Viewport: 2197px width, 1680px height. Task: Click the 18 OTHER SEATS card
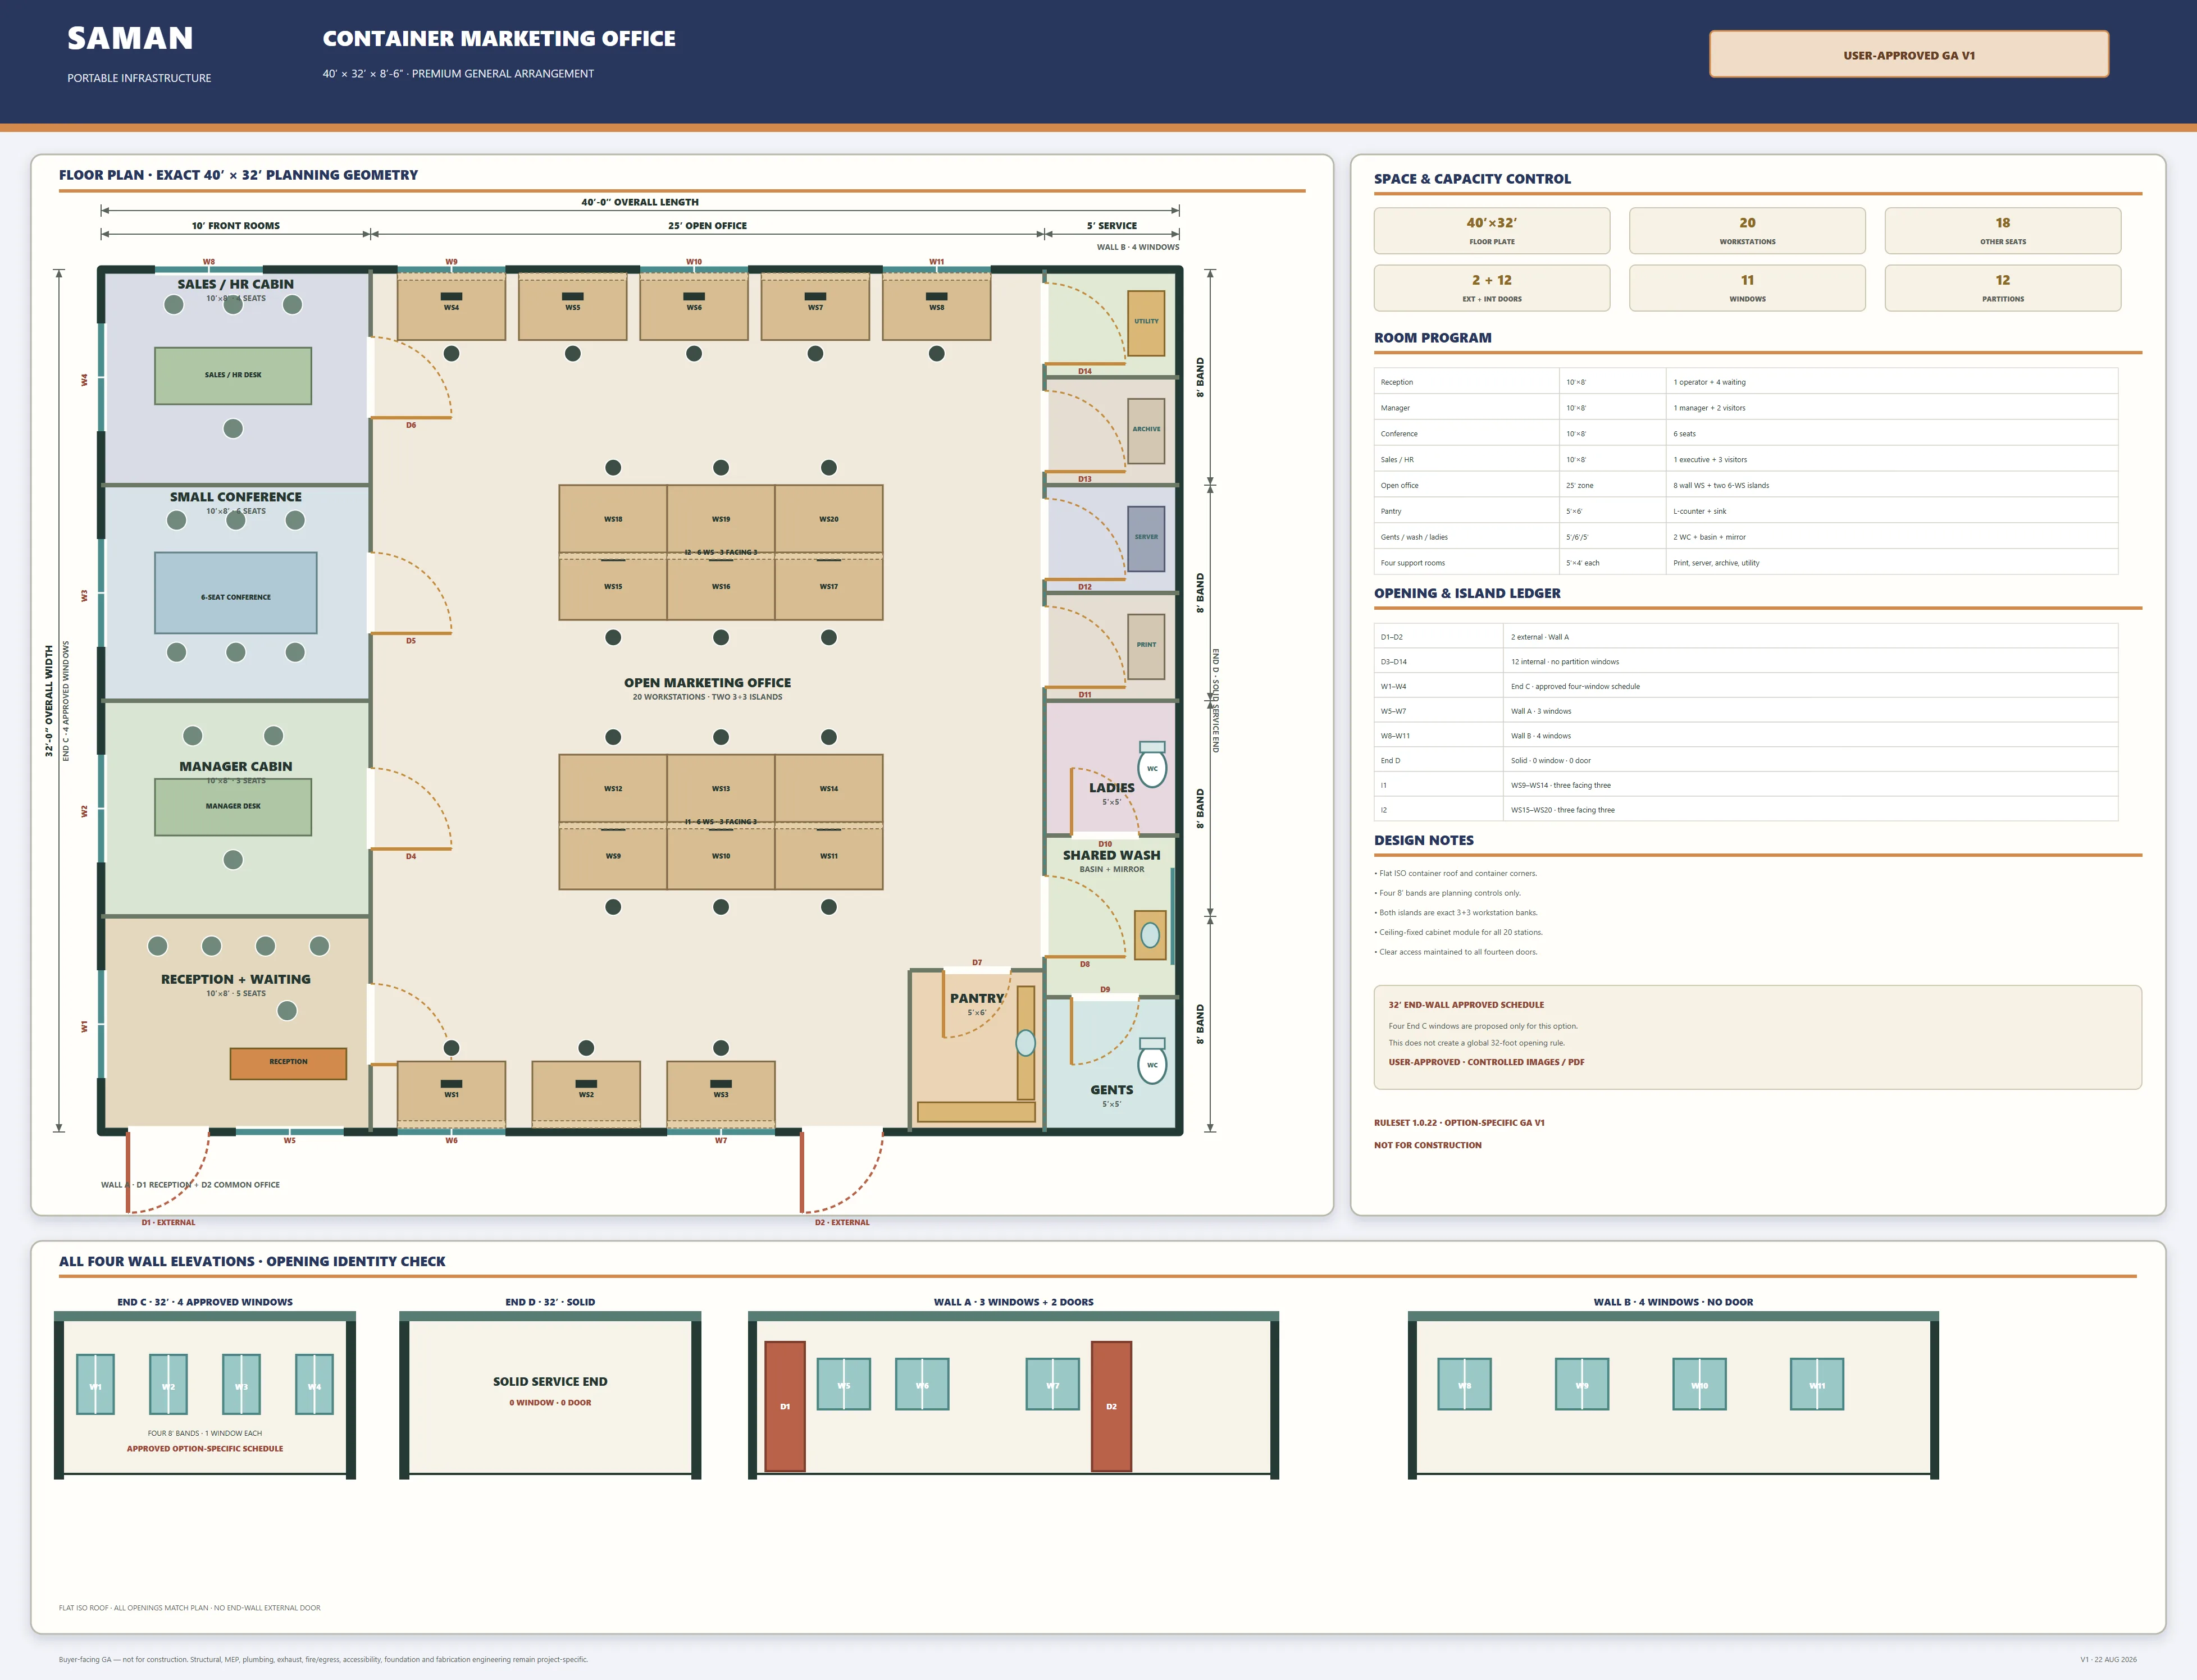(2003, 231)
